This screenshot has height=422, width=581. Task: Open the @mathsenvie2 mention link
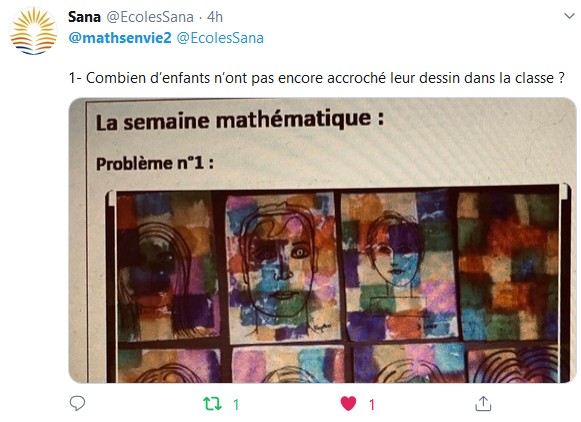click(120, 38)
